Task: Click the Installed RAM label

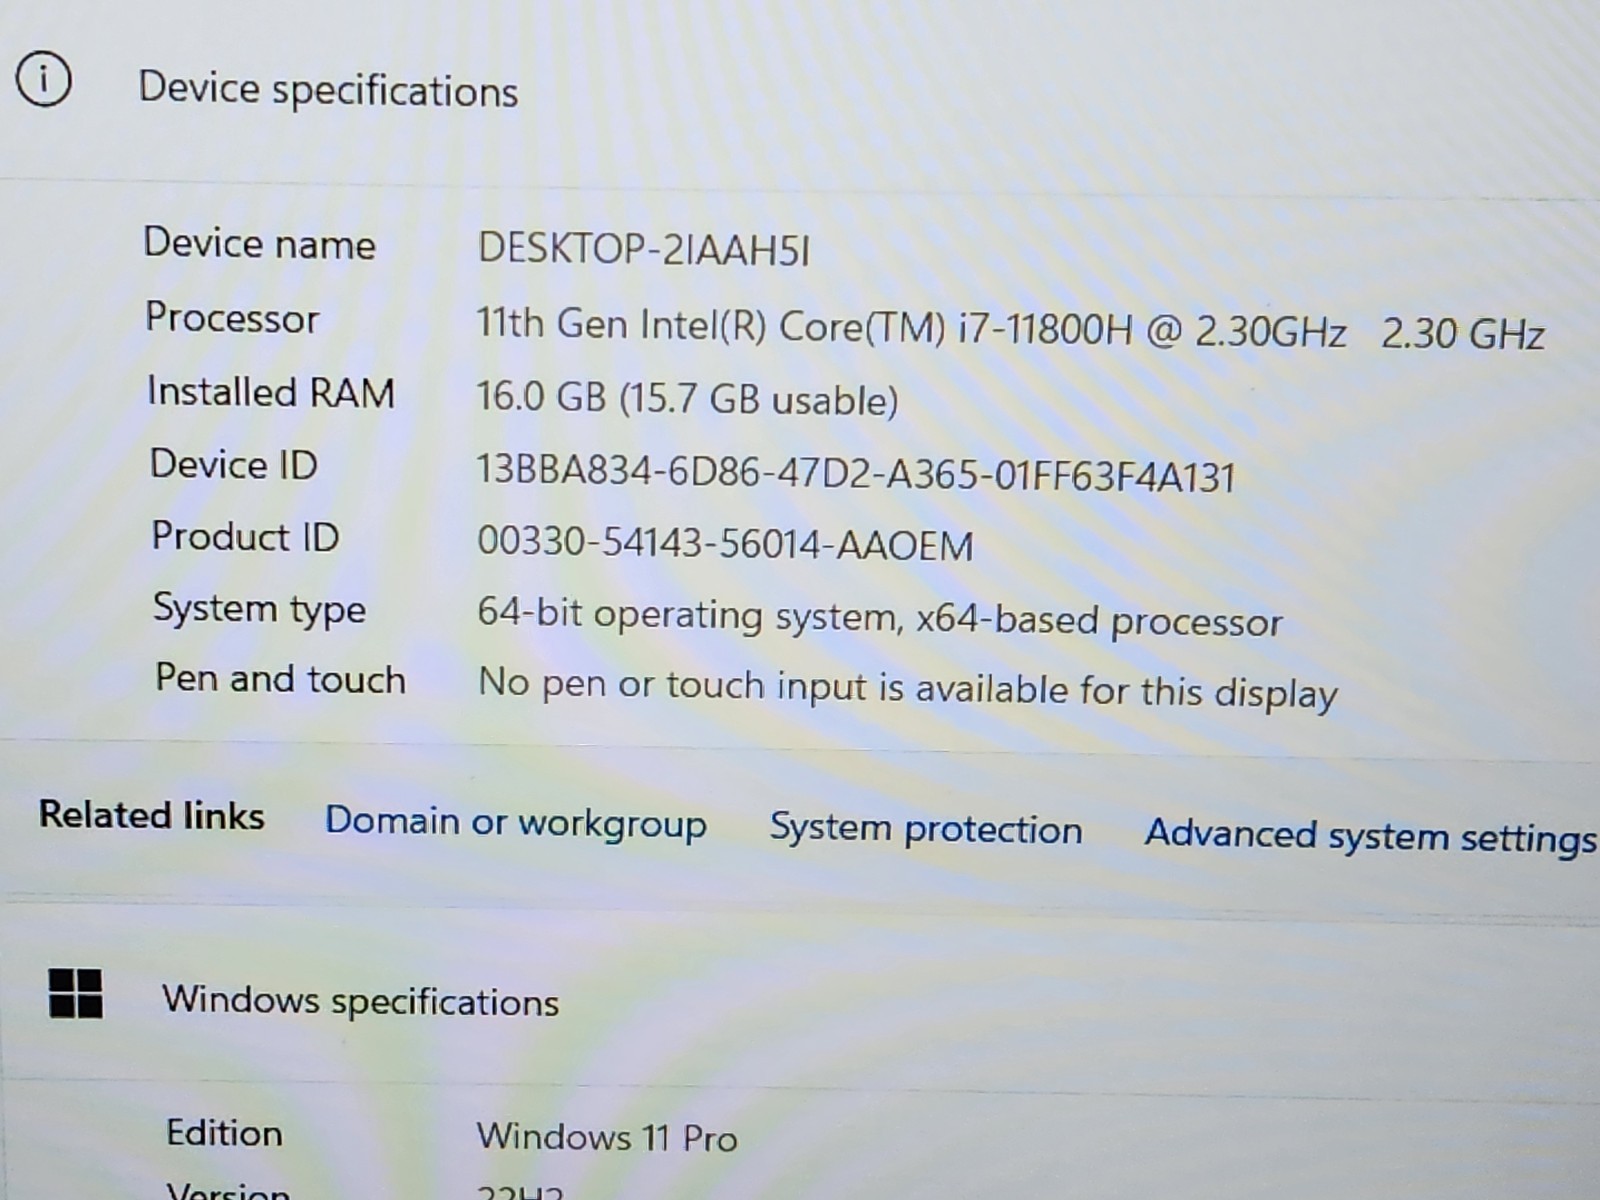Action: pyautogui.click(x=271, y=392)
